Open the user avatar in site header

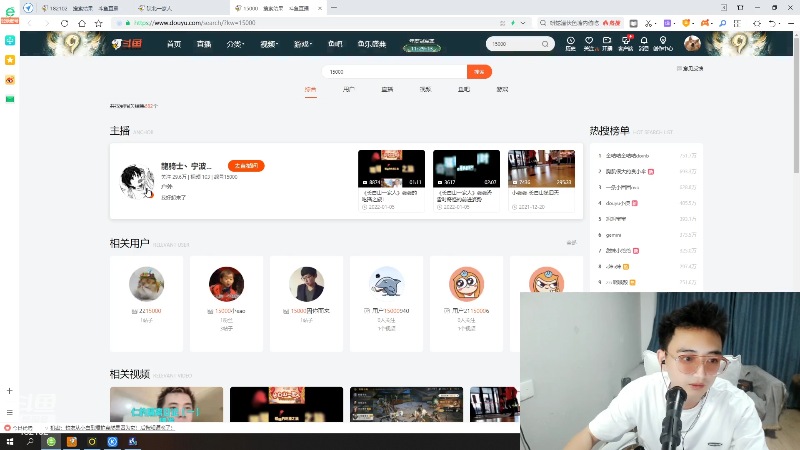[692, 44]
